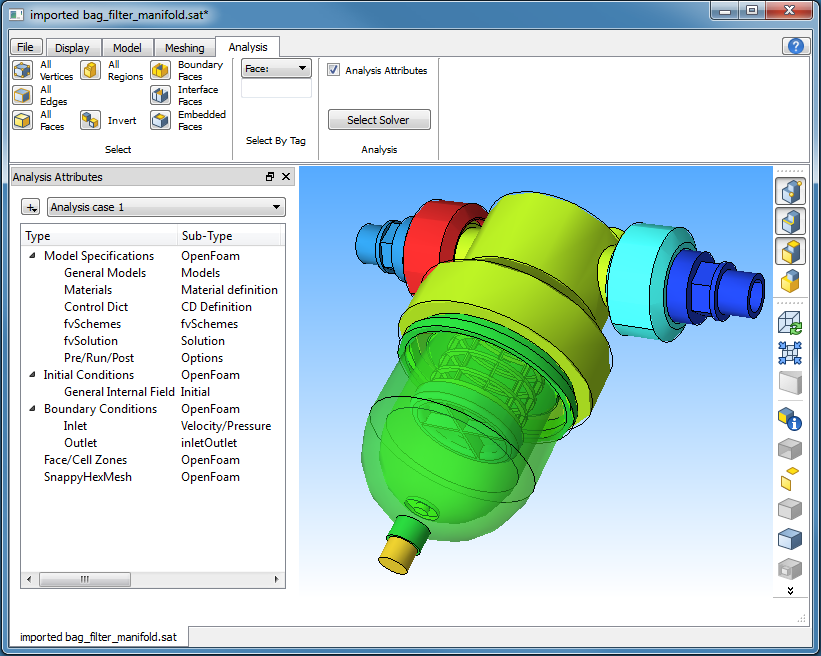Viewport: 821px width, 656px height.
Task: Collapse the Model Specifications tree node
Action: click(x=32, y=256)
